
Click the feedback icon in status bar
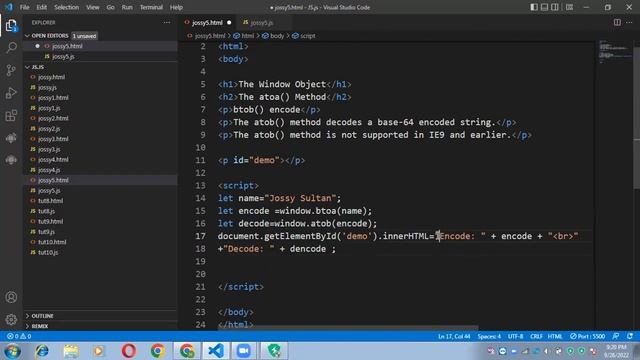pyautogui.click(x=616, y=336)
